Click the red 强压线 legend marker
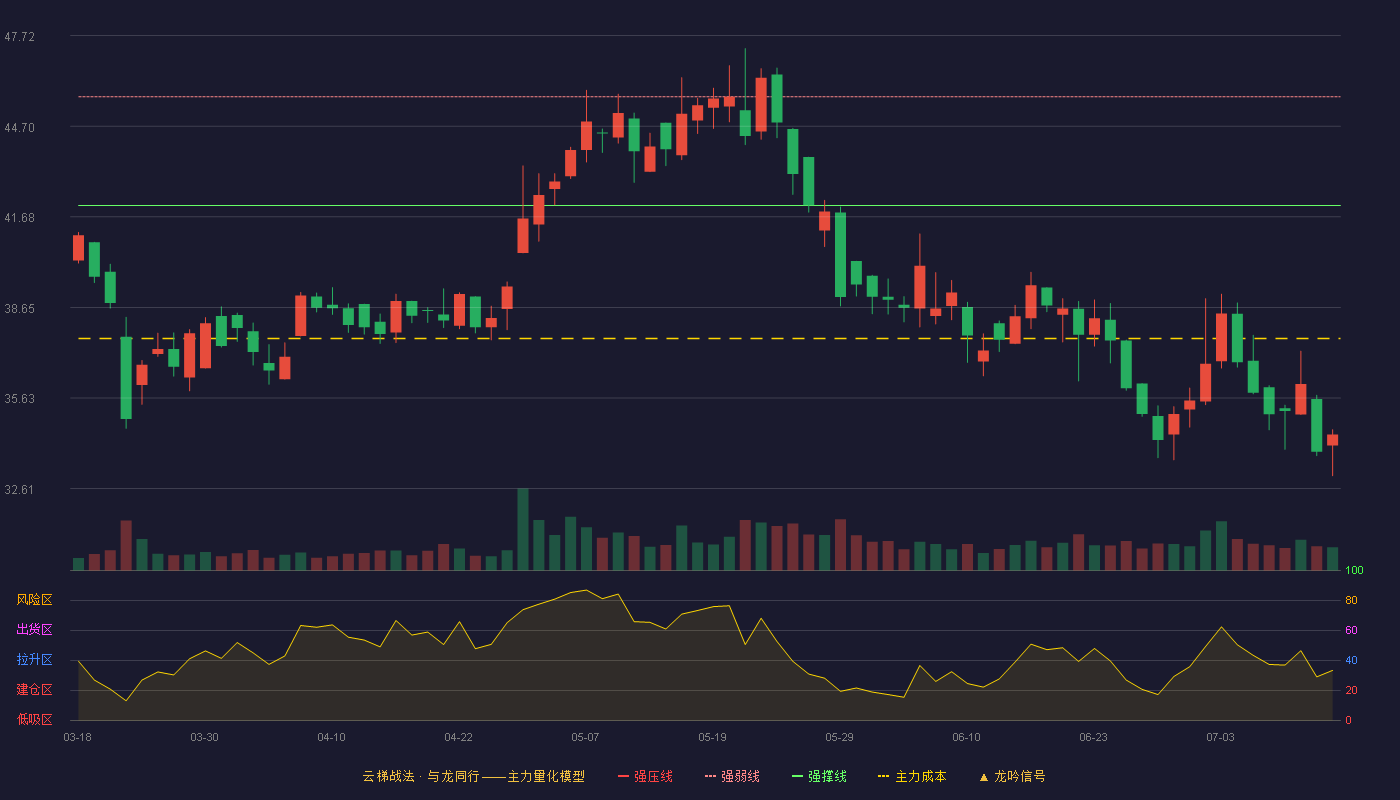Viewport: 1400px width, 800px height. point(624,776)
